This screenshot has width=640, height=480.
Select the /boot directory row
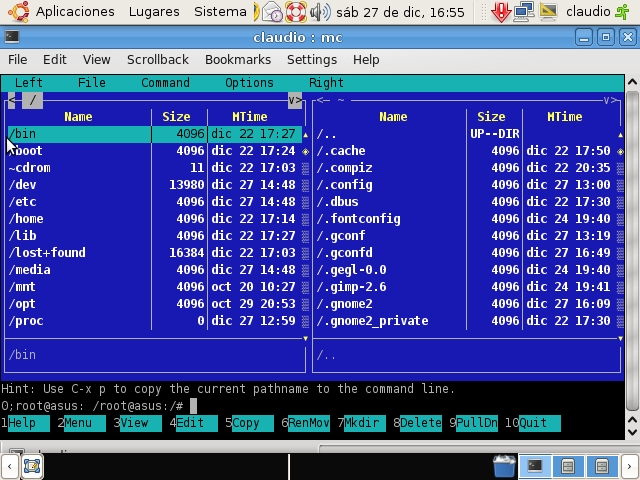pyautogui.click(x=155, y=151)
